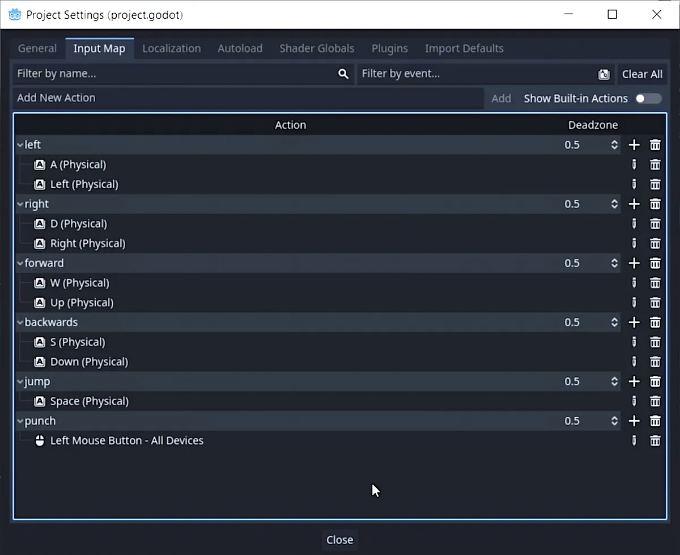Edit the S (Physical) event
The width and height of the screenshot is (680, 555).
click(634, 342)
